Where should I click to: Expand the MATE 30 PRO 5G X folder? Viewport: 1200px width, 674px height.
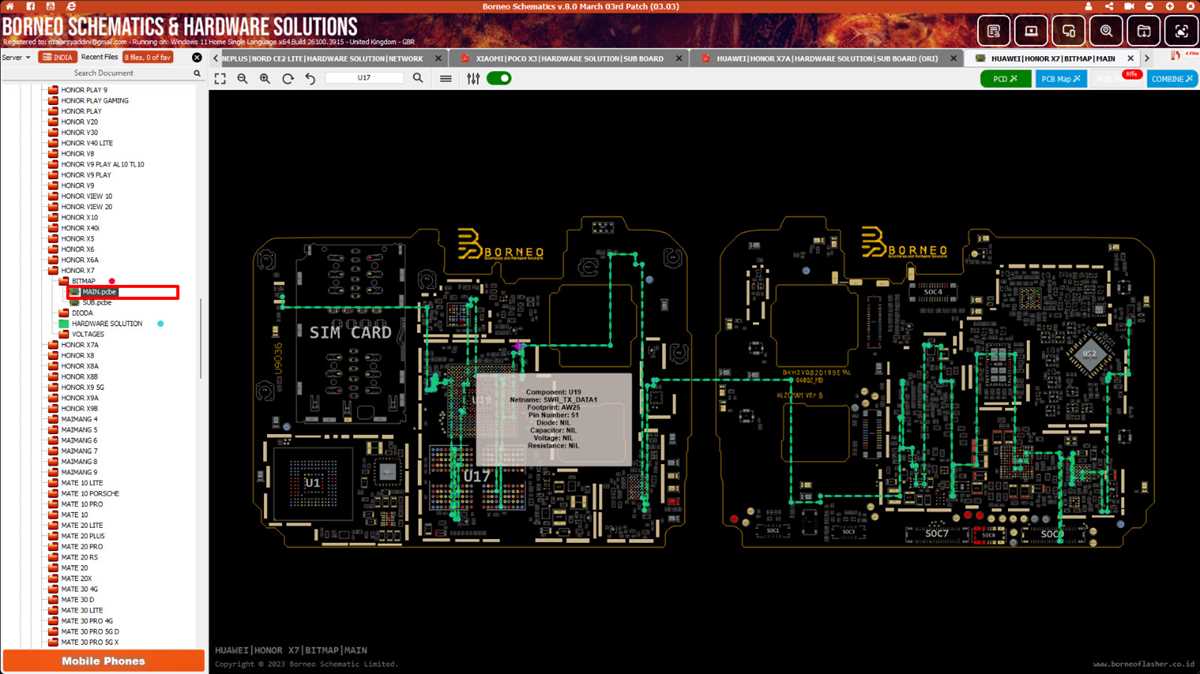pyautogui.click(x=90, y=642)
